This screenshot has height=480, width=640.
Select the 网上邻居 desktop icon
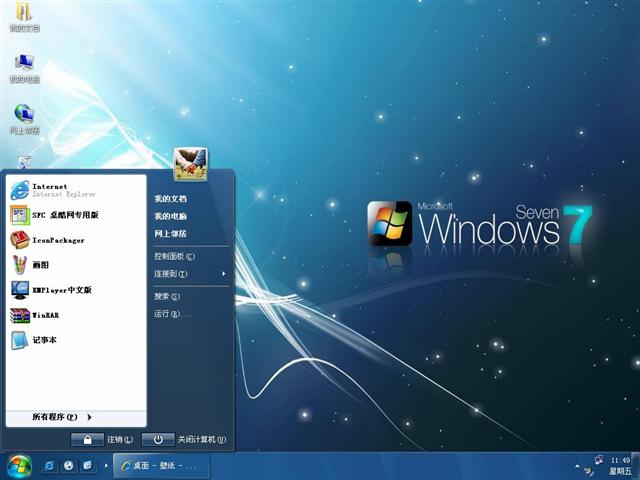(x=24, y=118)
